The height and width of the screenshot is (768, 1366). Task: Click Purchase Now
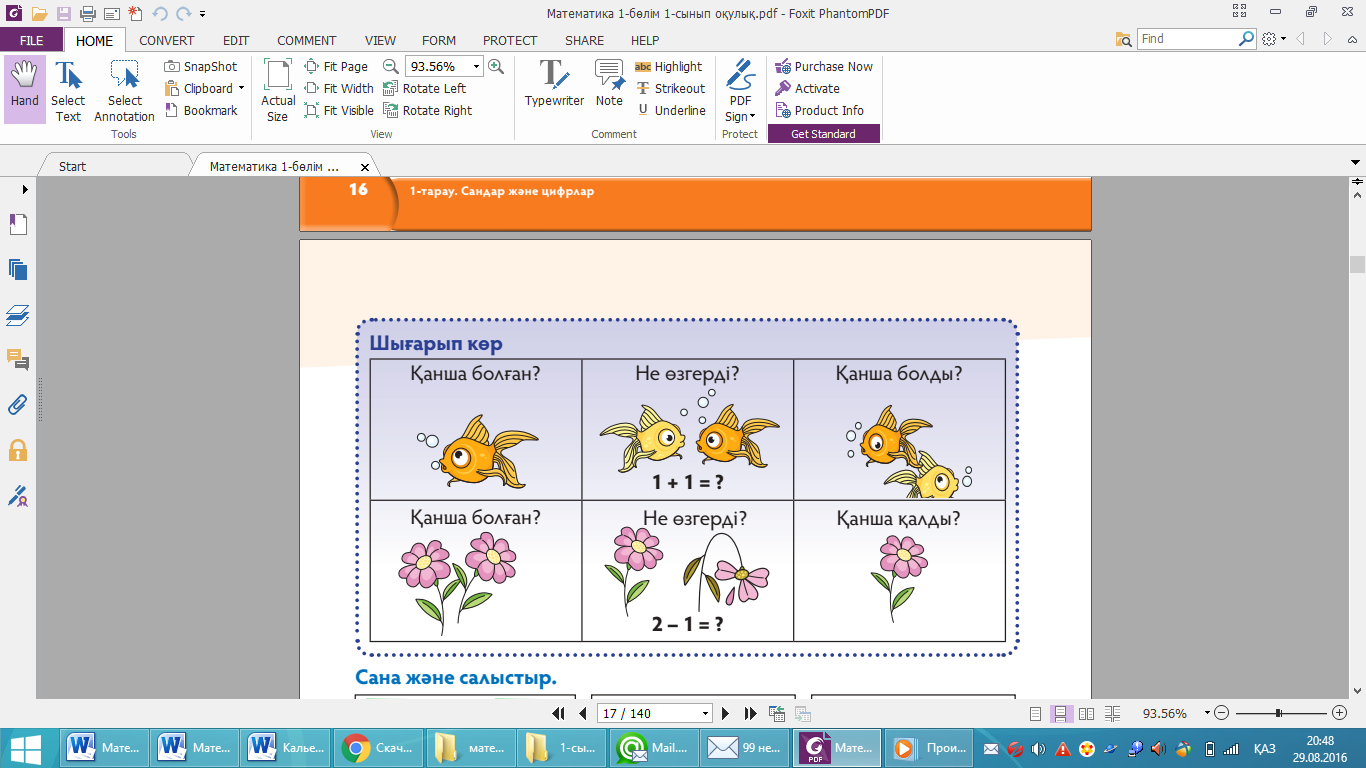coord(824,66)
